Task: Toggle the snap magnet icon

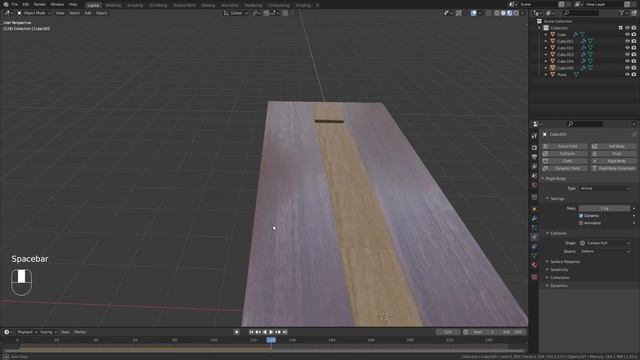Action: (266, 13)
